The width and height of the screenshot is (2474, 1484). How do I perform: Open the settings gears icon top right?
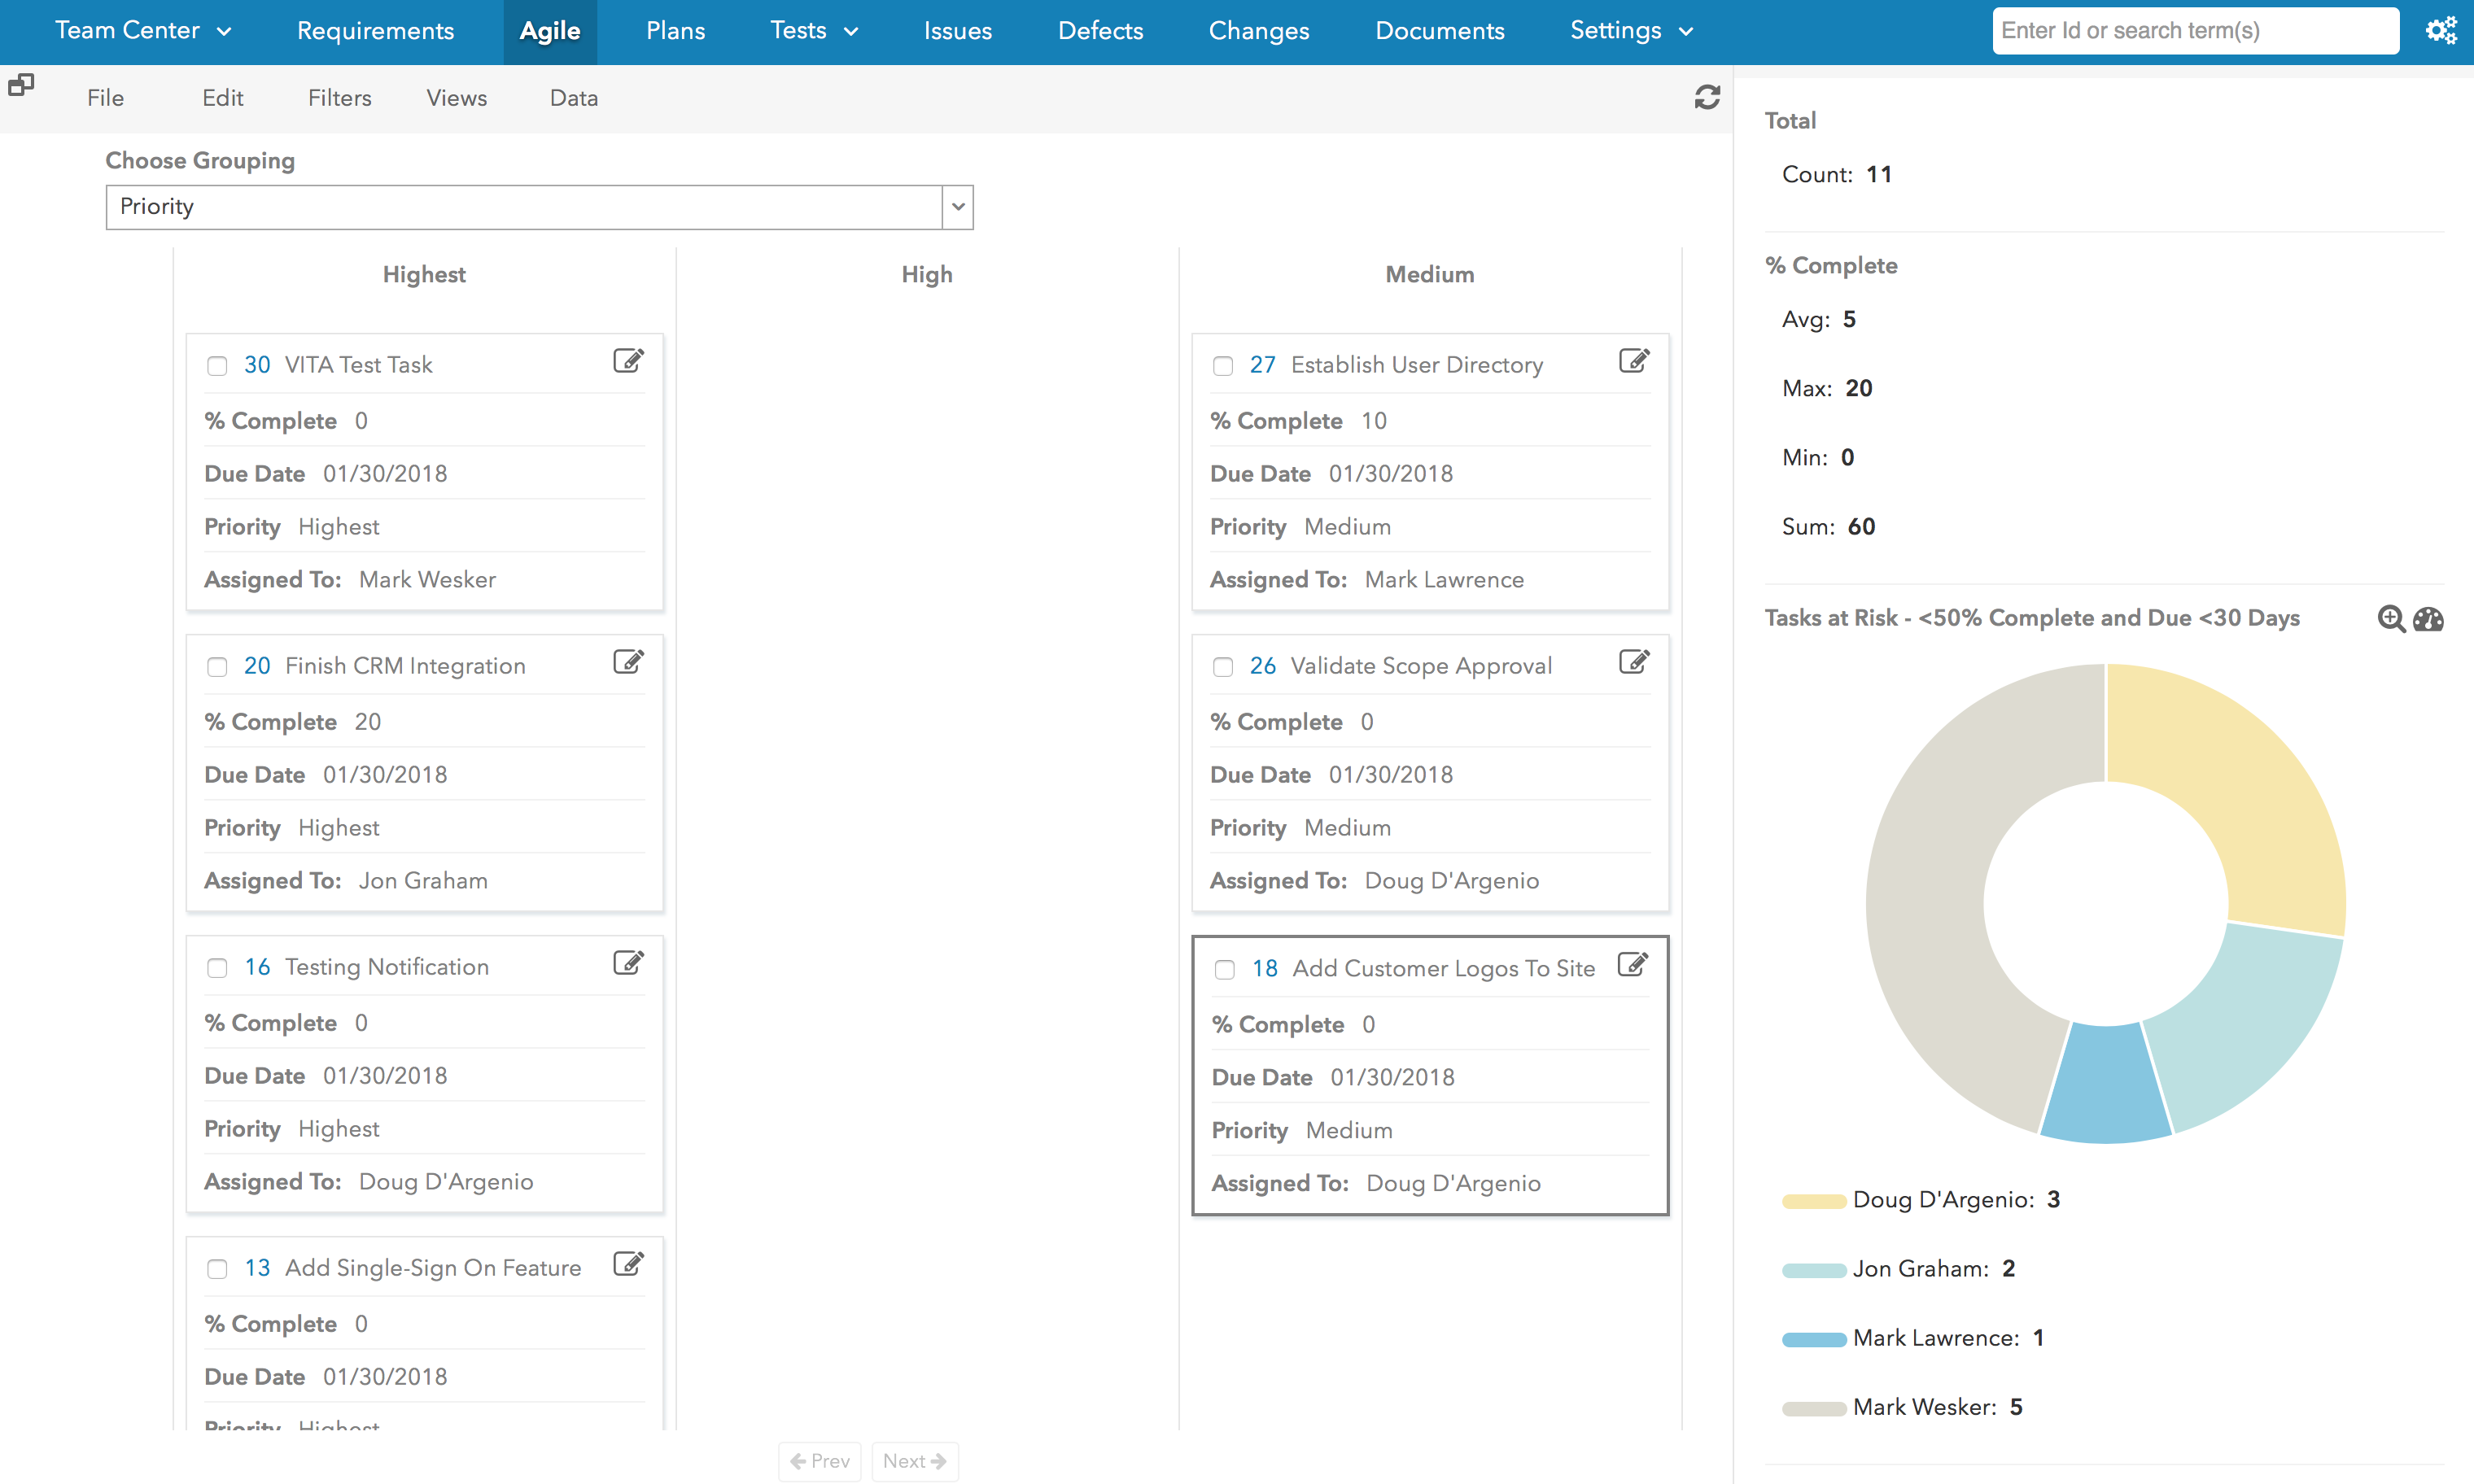click(2440, 30)
